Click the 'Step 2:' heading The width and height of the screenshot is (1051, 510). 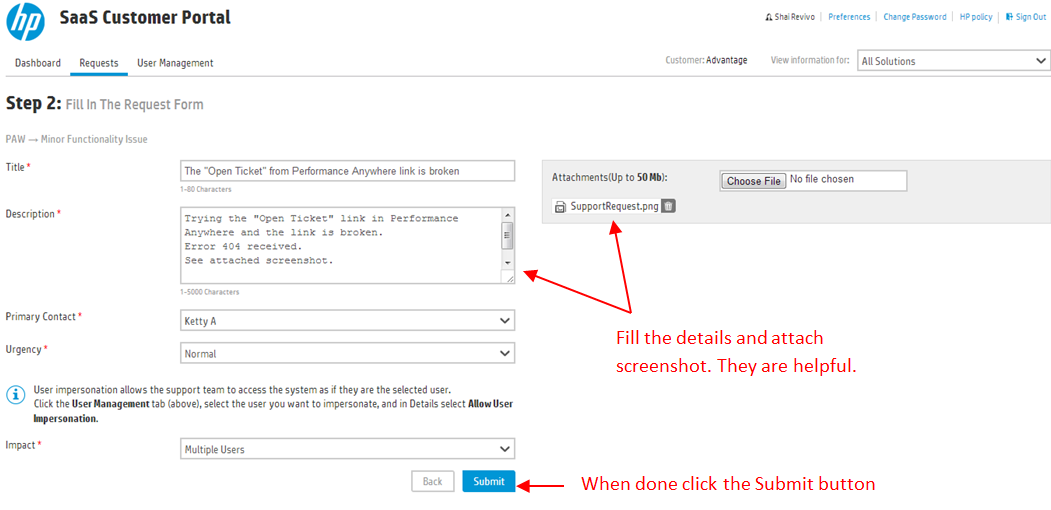tap(34, 104)
